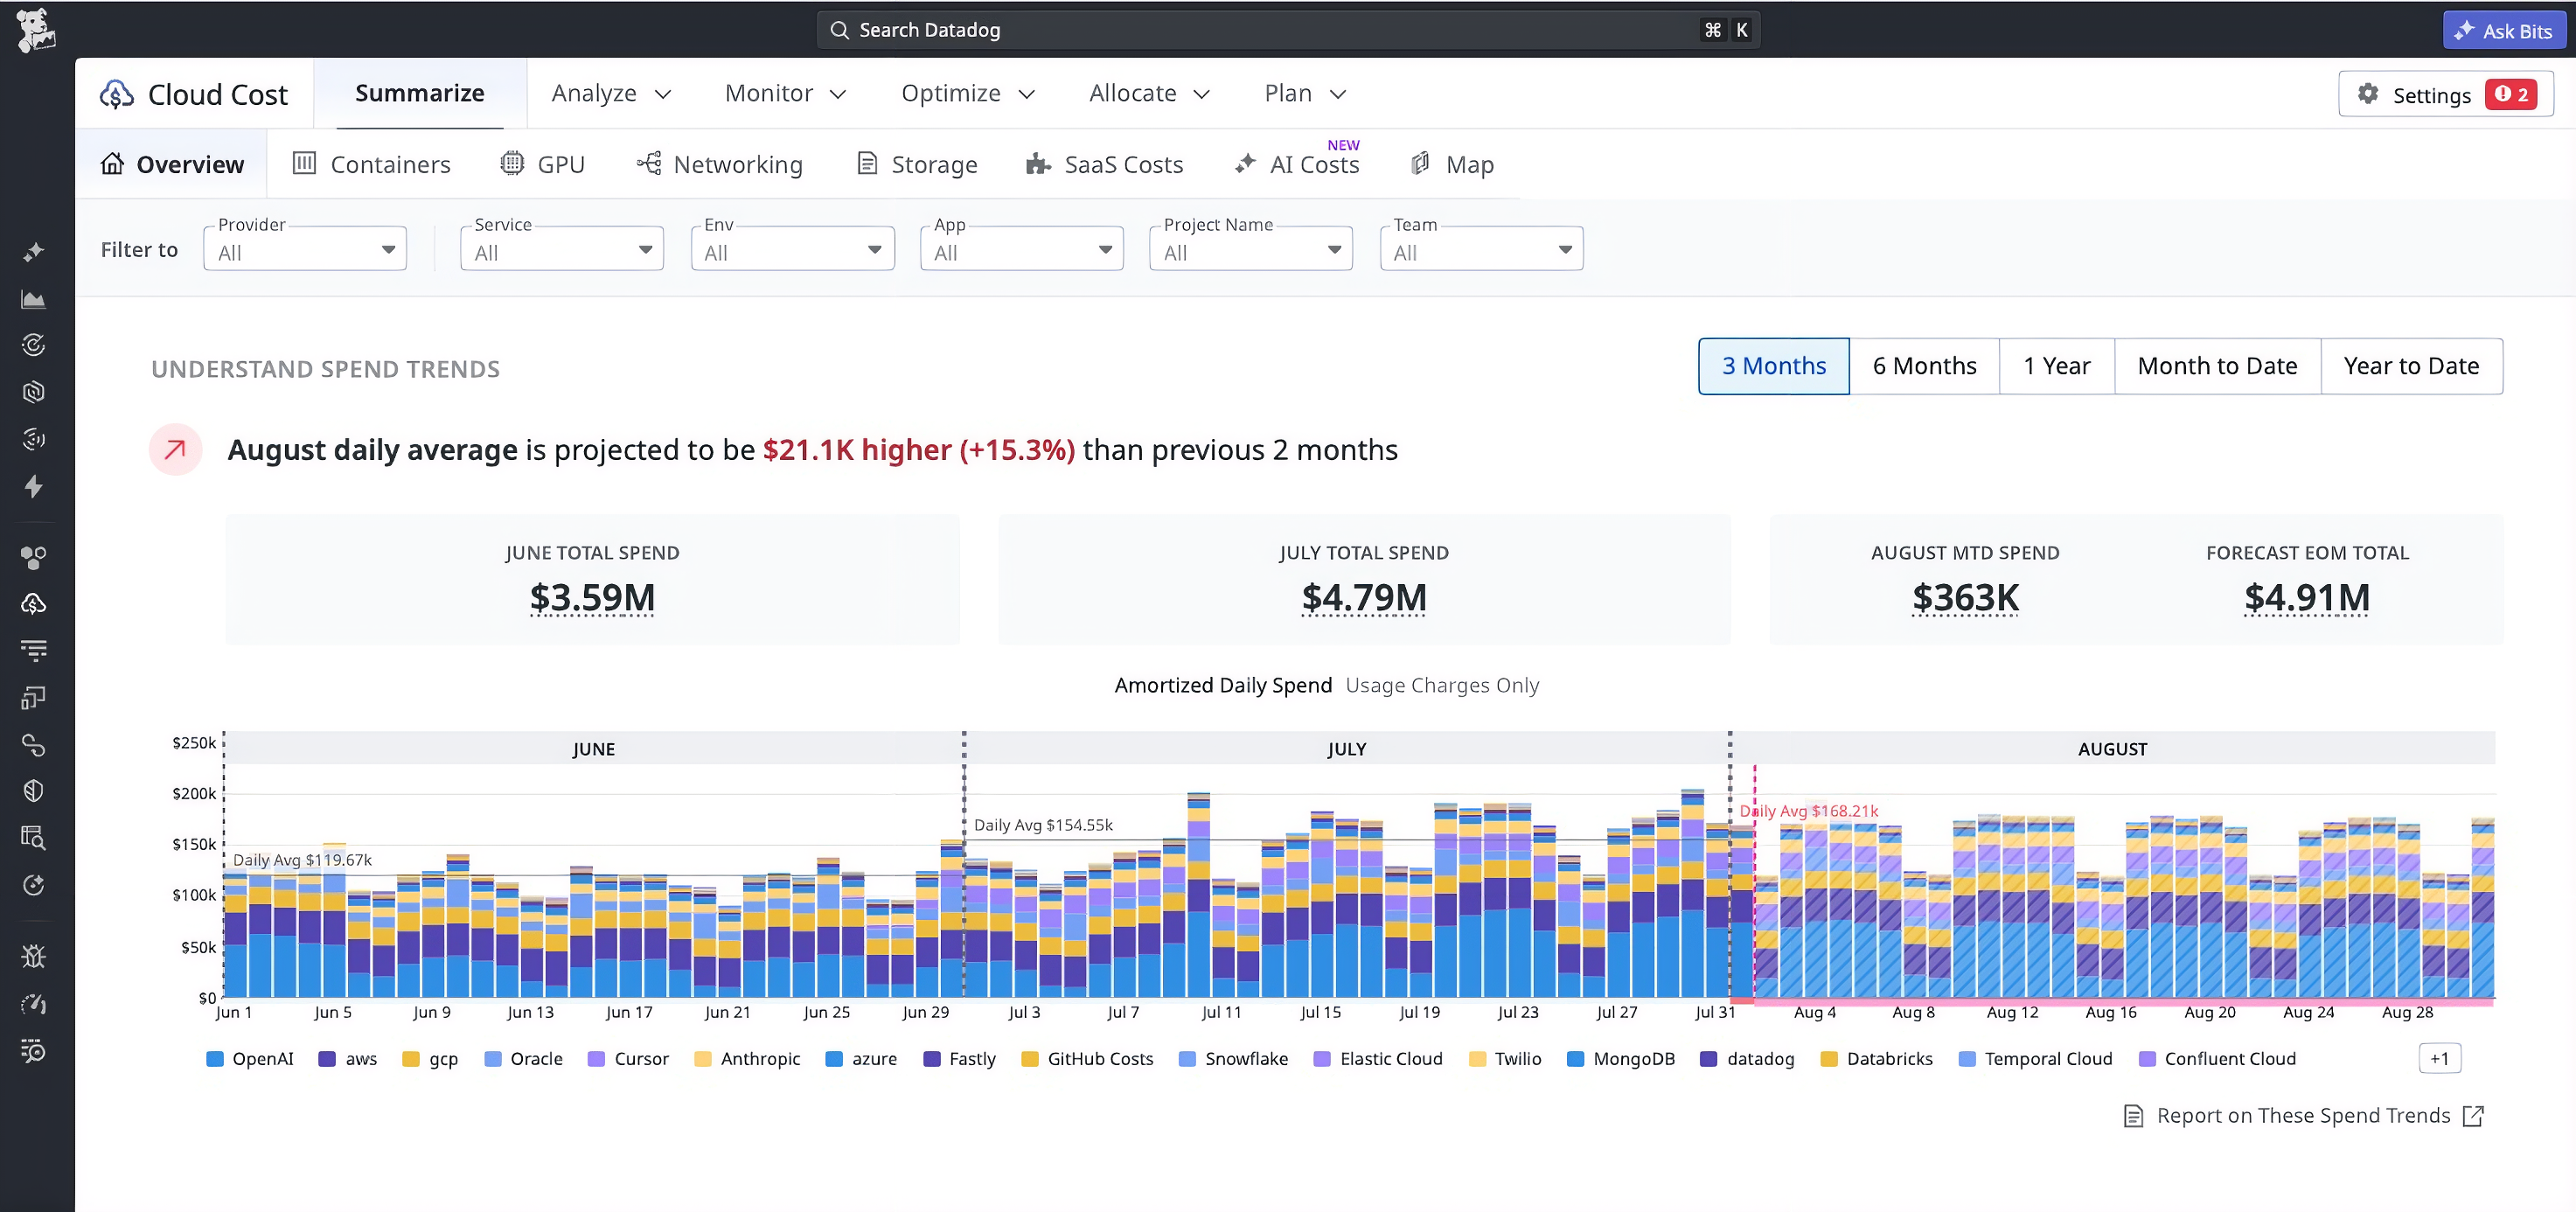The height and width of the screenshot is (1212, 2576).
Task: Click the June total spend $3.59M
Action: [x=592, y=598]
